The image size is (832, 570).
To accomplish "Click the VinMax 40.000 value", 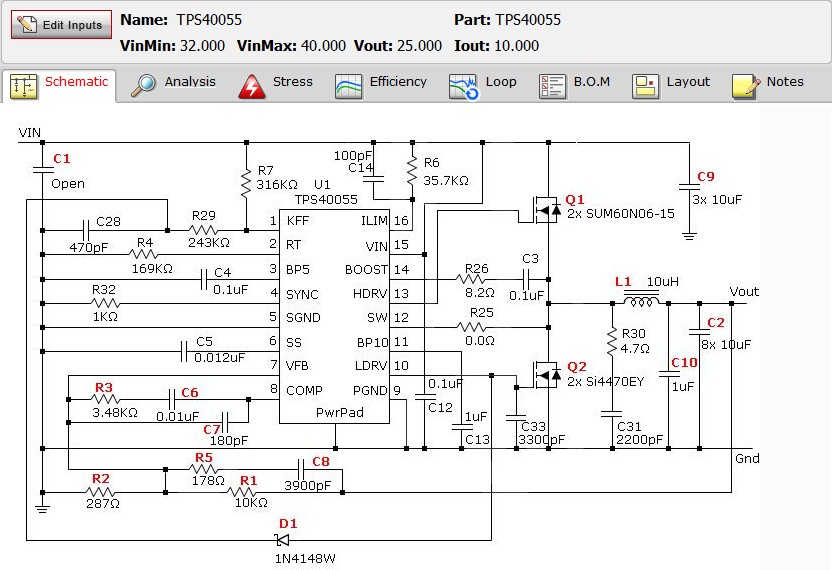I will (x=323, y=46).
